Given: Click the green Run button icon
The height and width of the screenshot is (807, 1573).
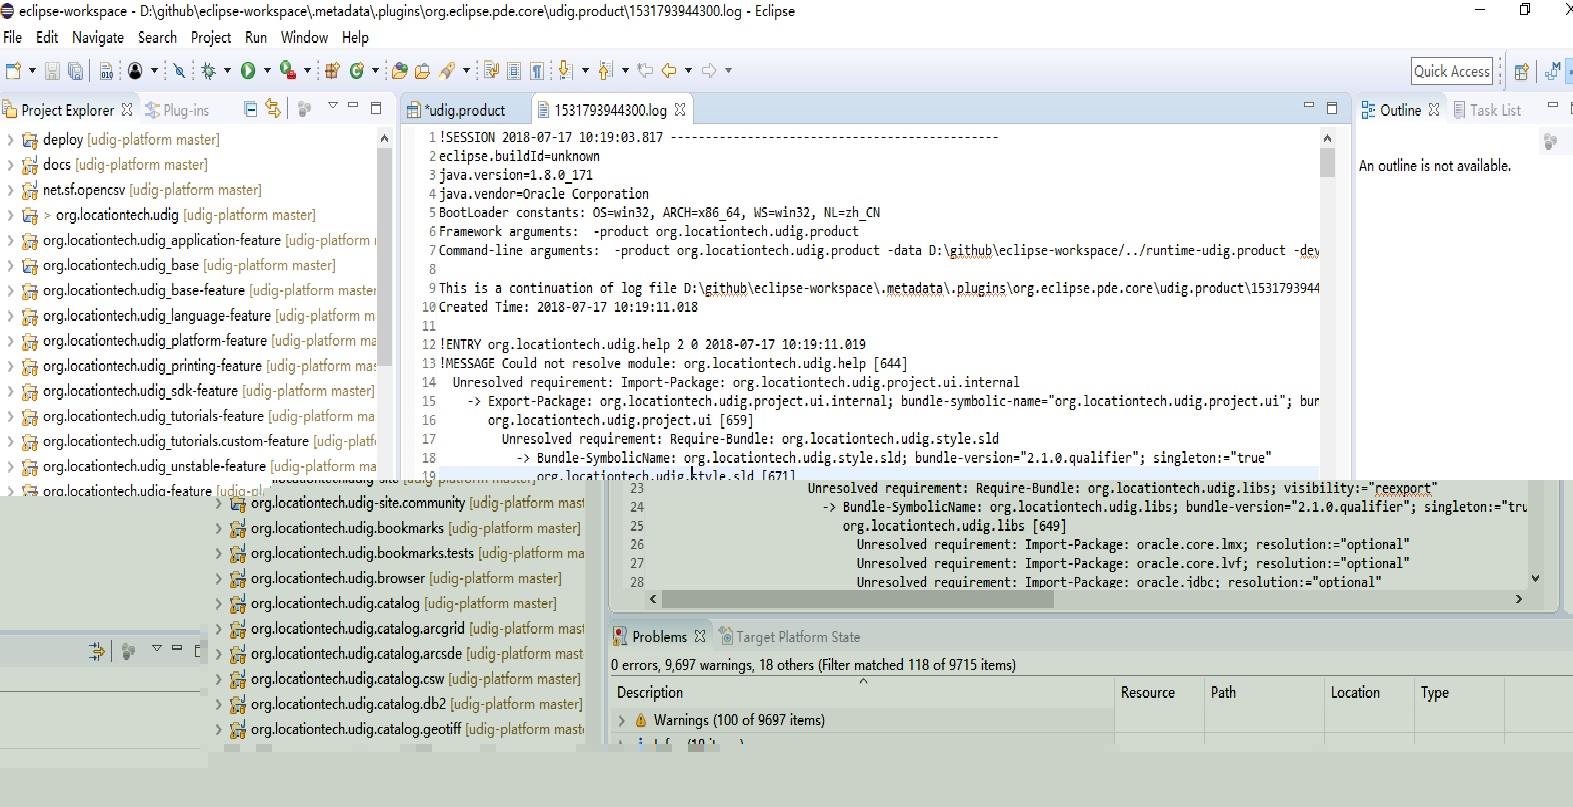Looking at the screenshot, I should click(248, 71).
